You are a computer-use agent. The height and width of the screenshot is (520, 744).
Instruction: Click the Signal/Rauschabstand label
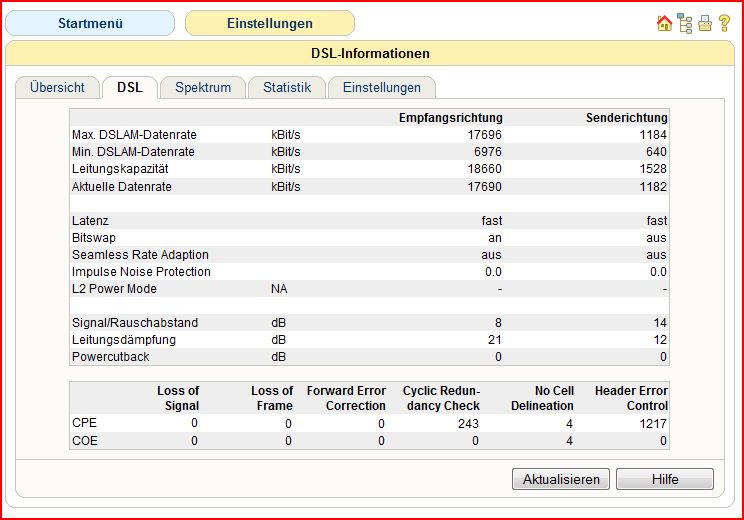pos(135,323)
